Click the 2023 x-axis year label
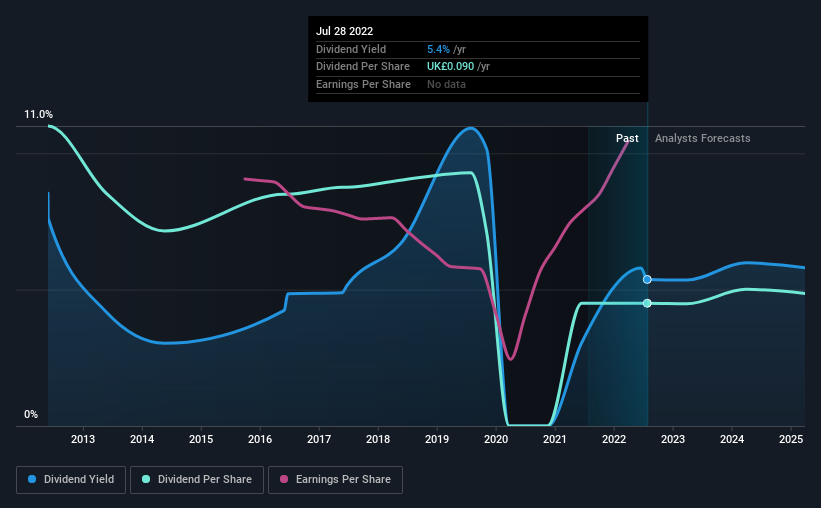Viewport: 821px width, 508px height. tap(673, 439)
